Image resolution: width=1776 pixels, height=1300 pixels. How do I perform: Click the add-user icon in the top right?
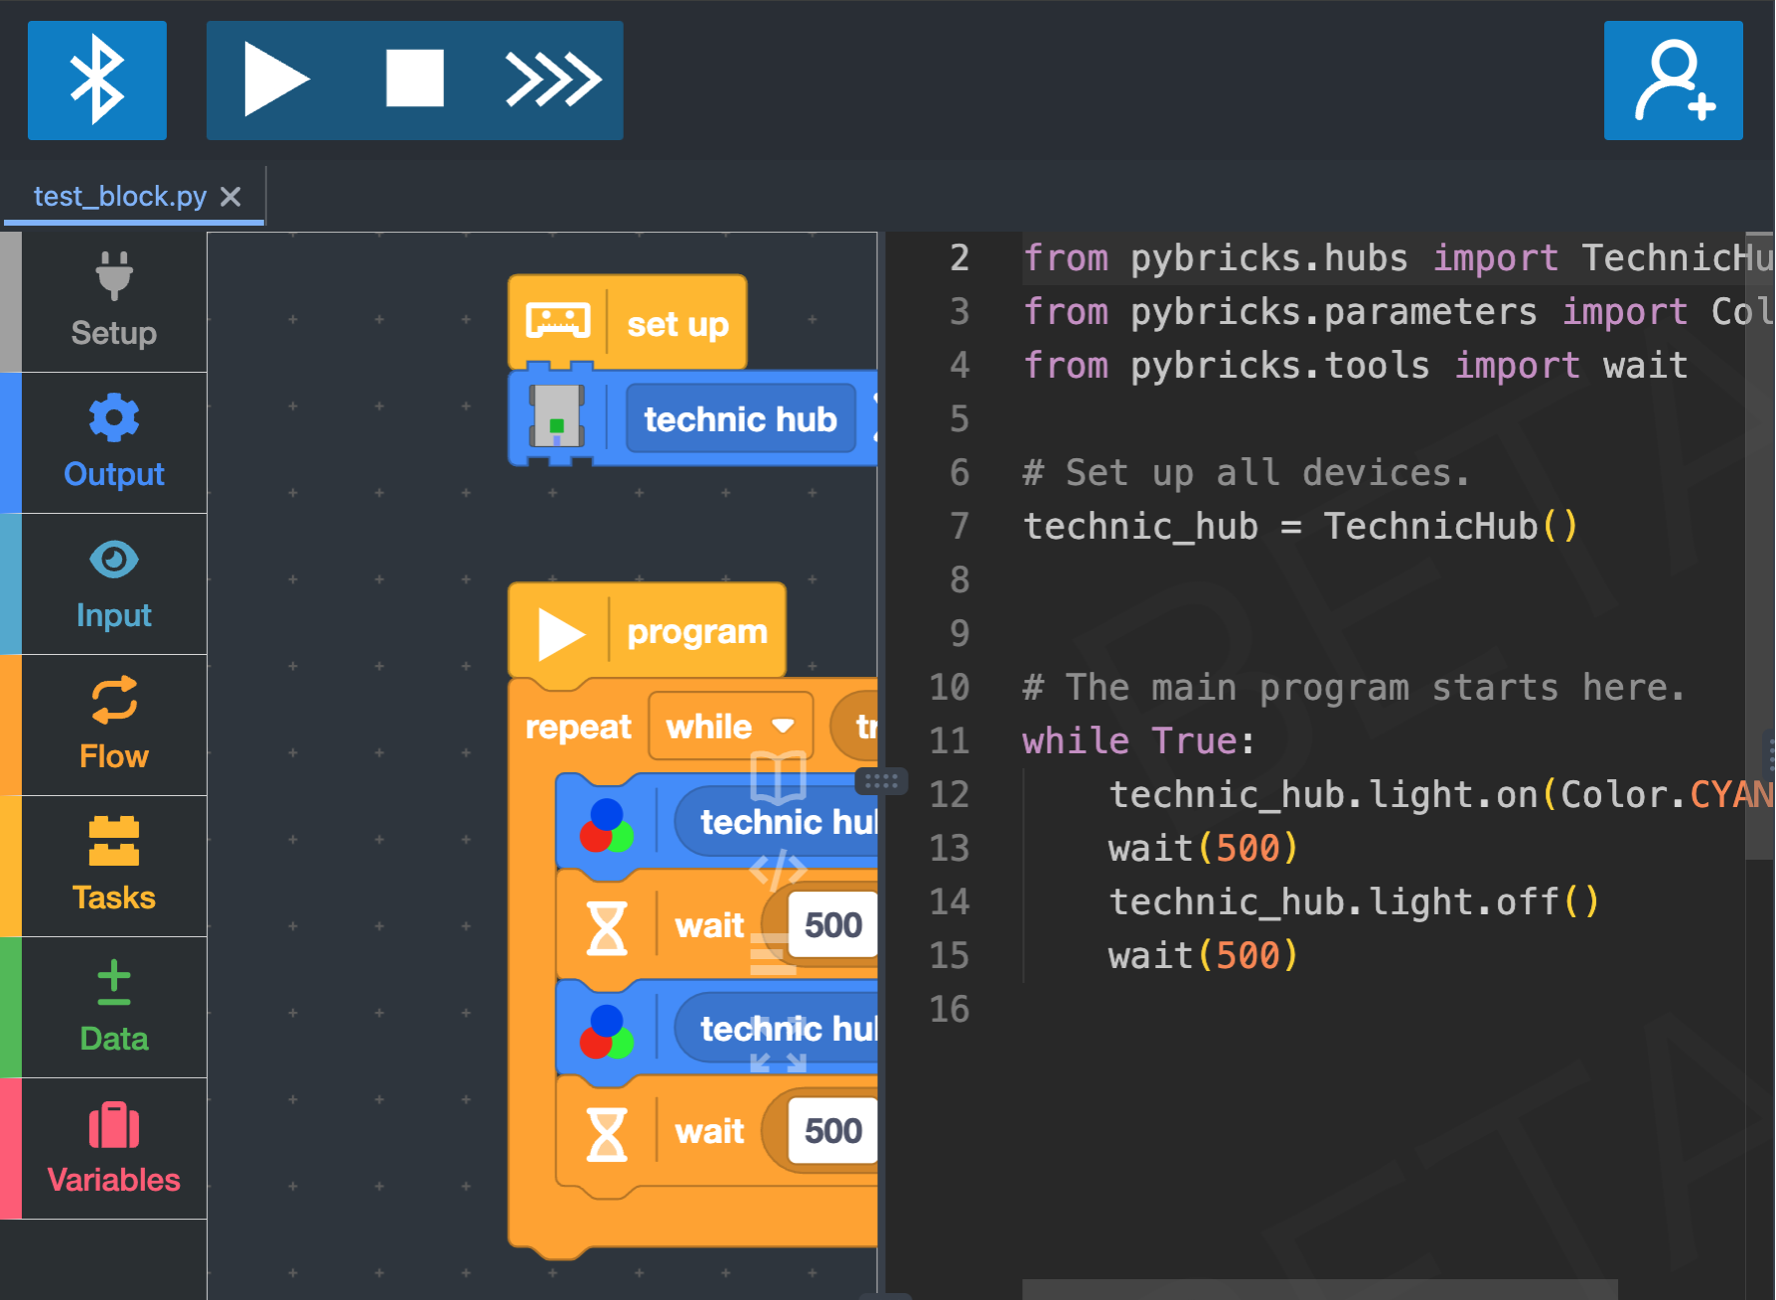(1673, 80)
